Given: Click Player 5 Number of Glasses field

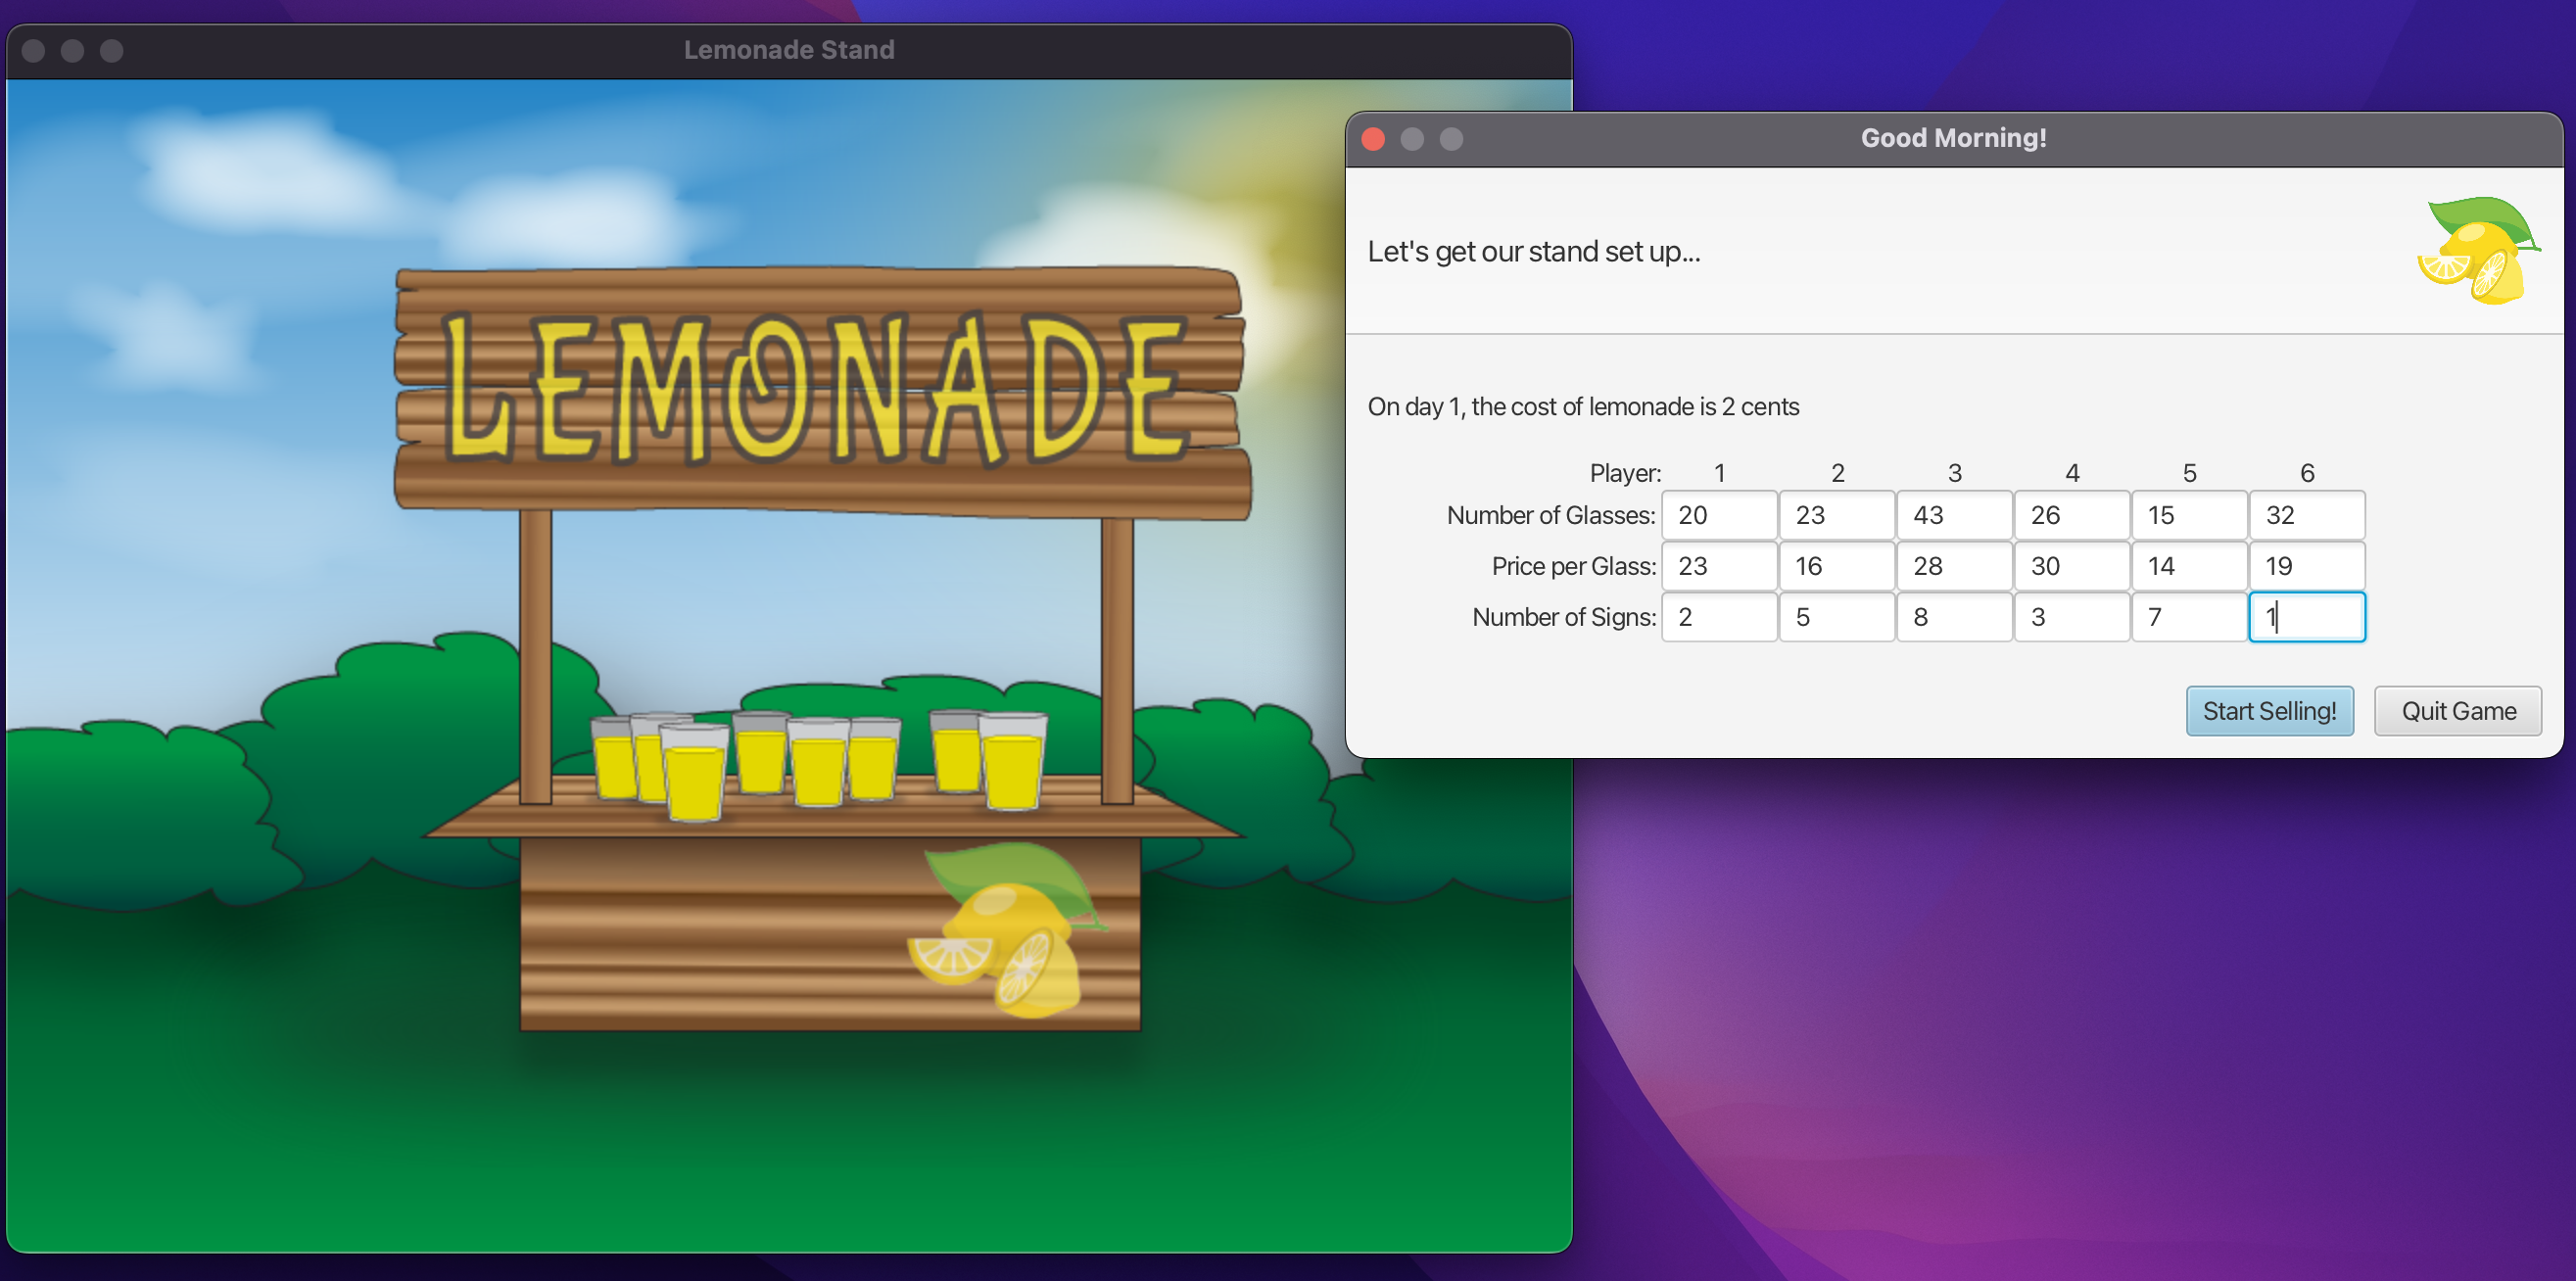Looking at the screenshot, I should pyautogui.click(x=2189, y=515).
